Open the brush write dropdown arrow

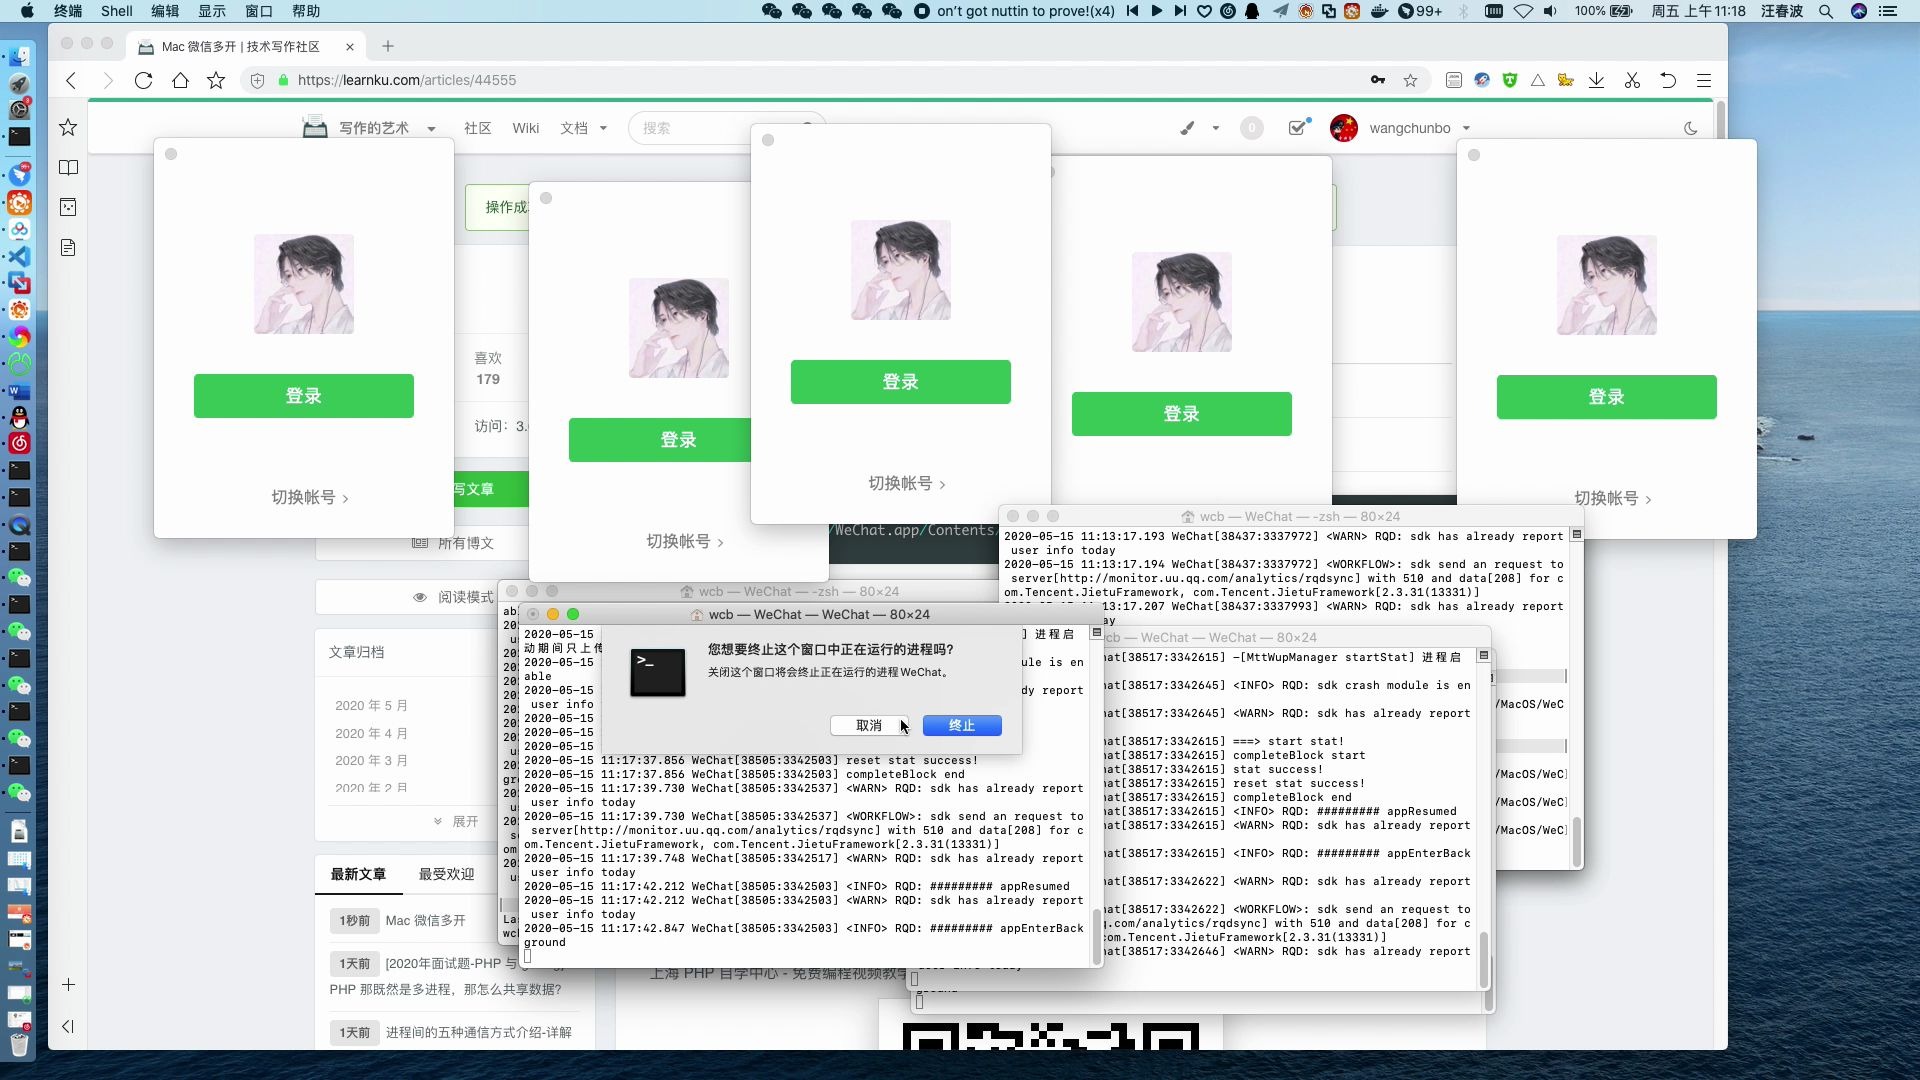pyautogui.click(x=1215, y=128)
